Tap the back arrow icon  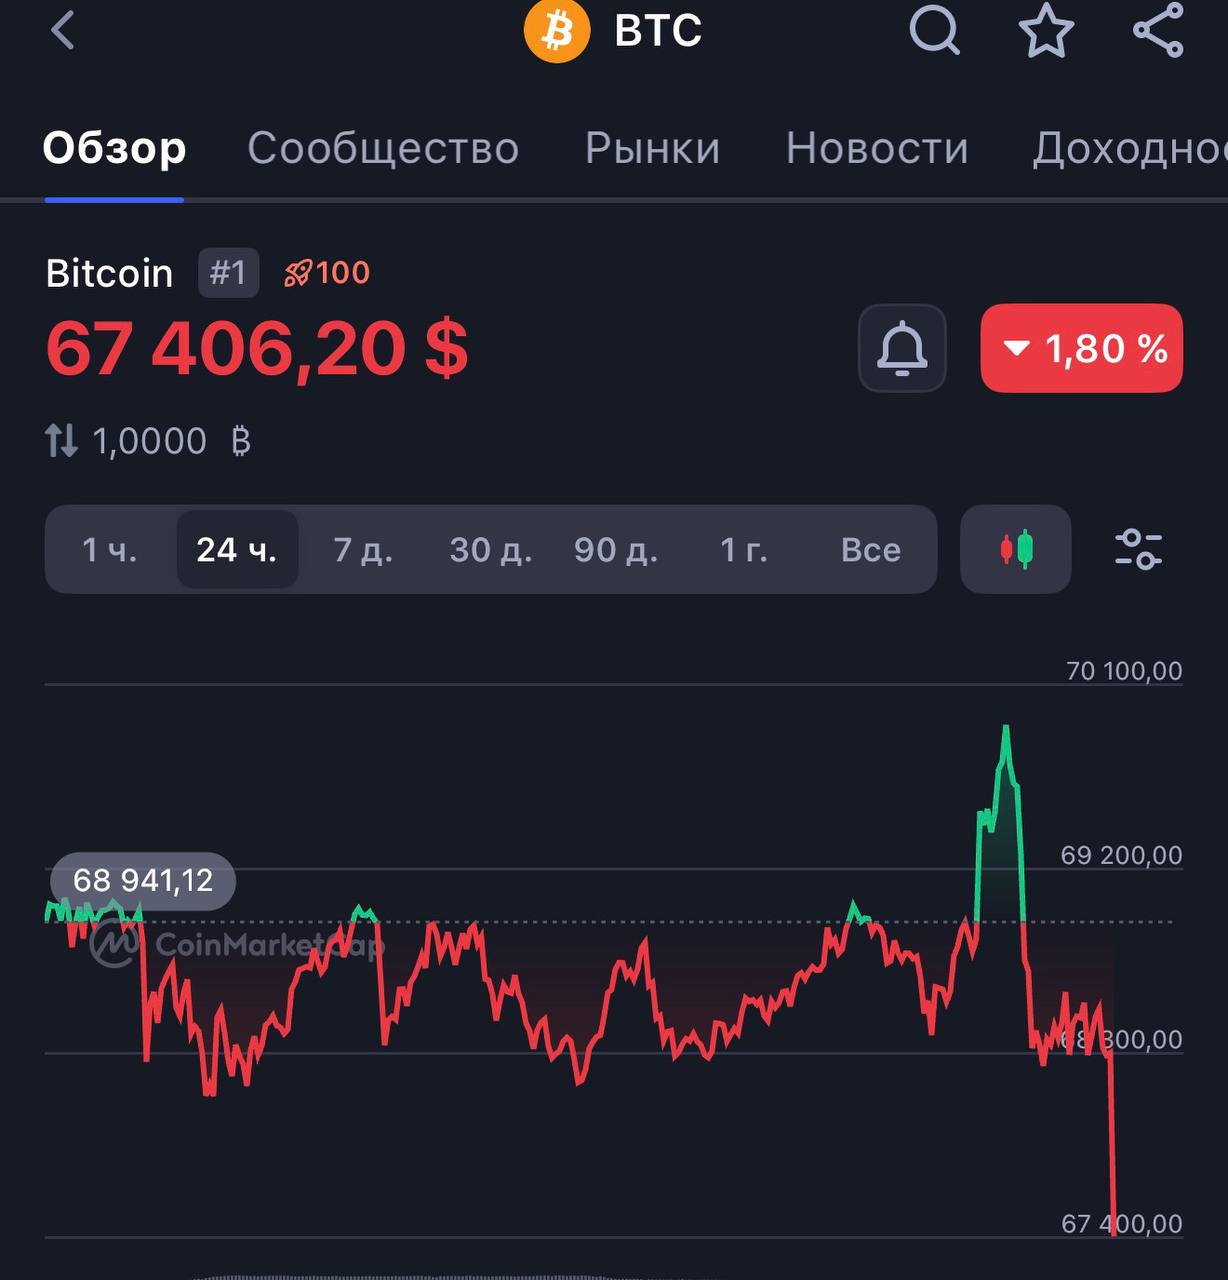(63, 30)
